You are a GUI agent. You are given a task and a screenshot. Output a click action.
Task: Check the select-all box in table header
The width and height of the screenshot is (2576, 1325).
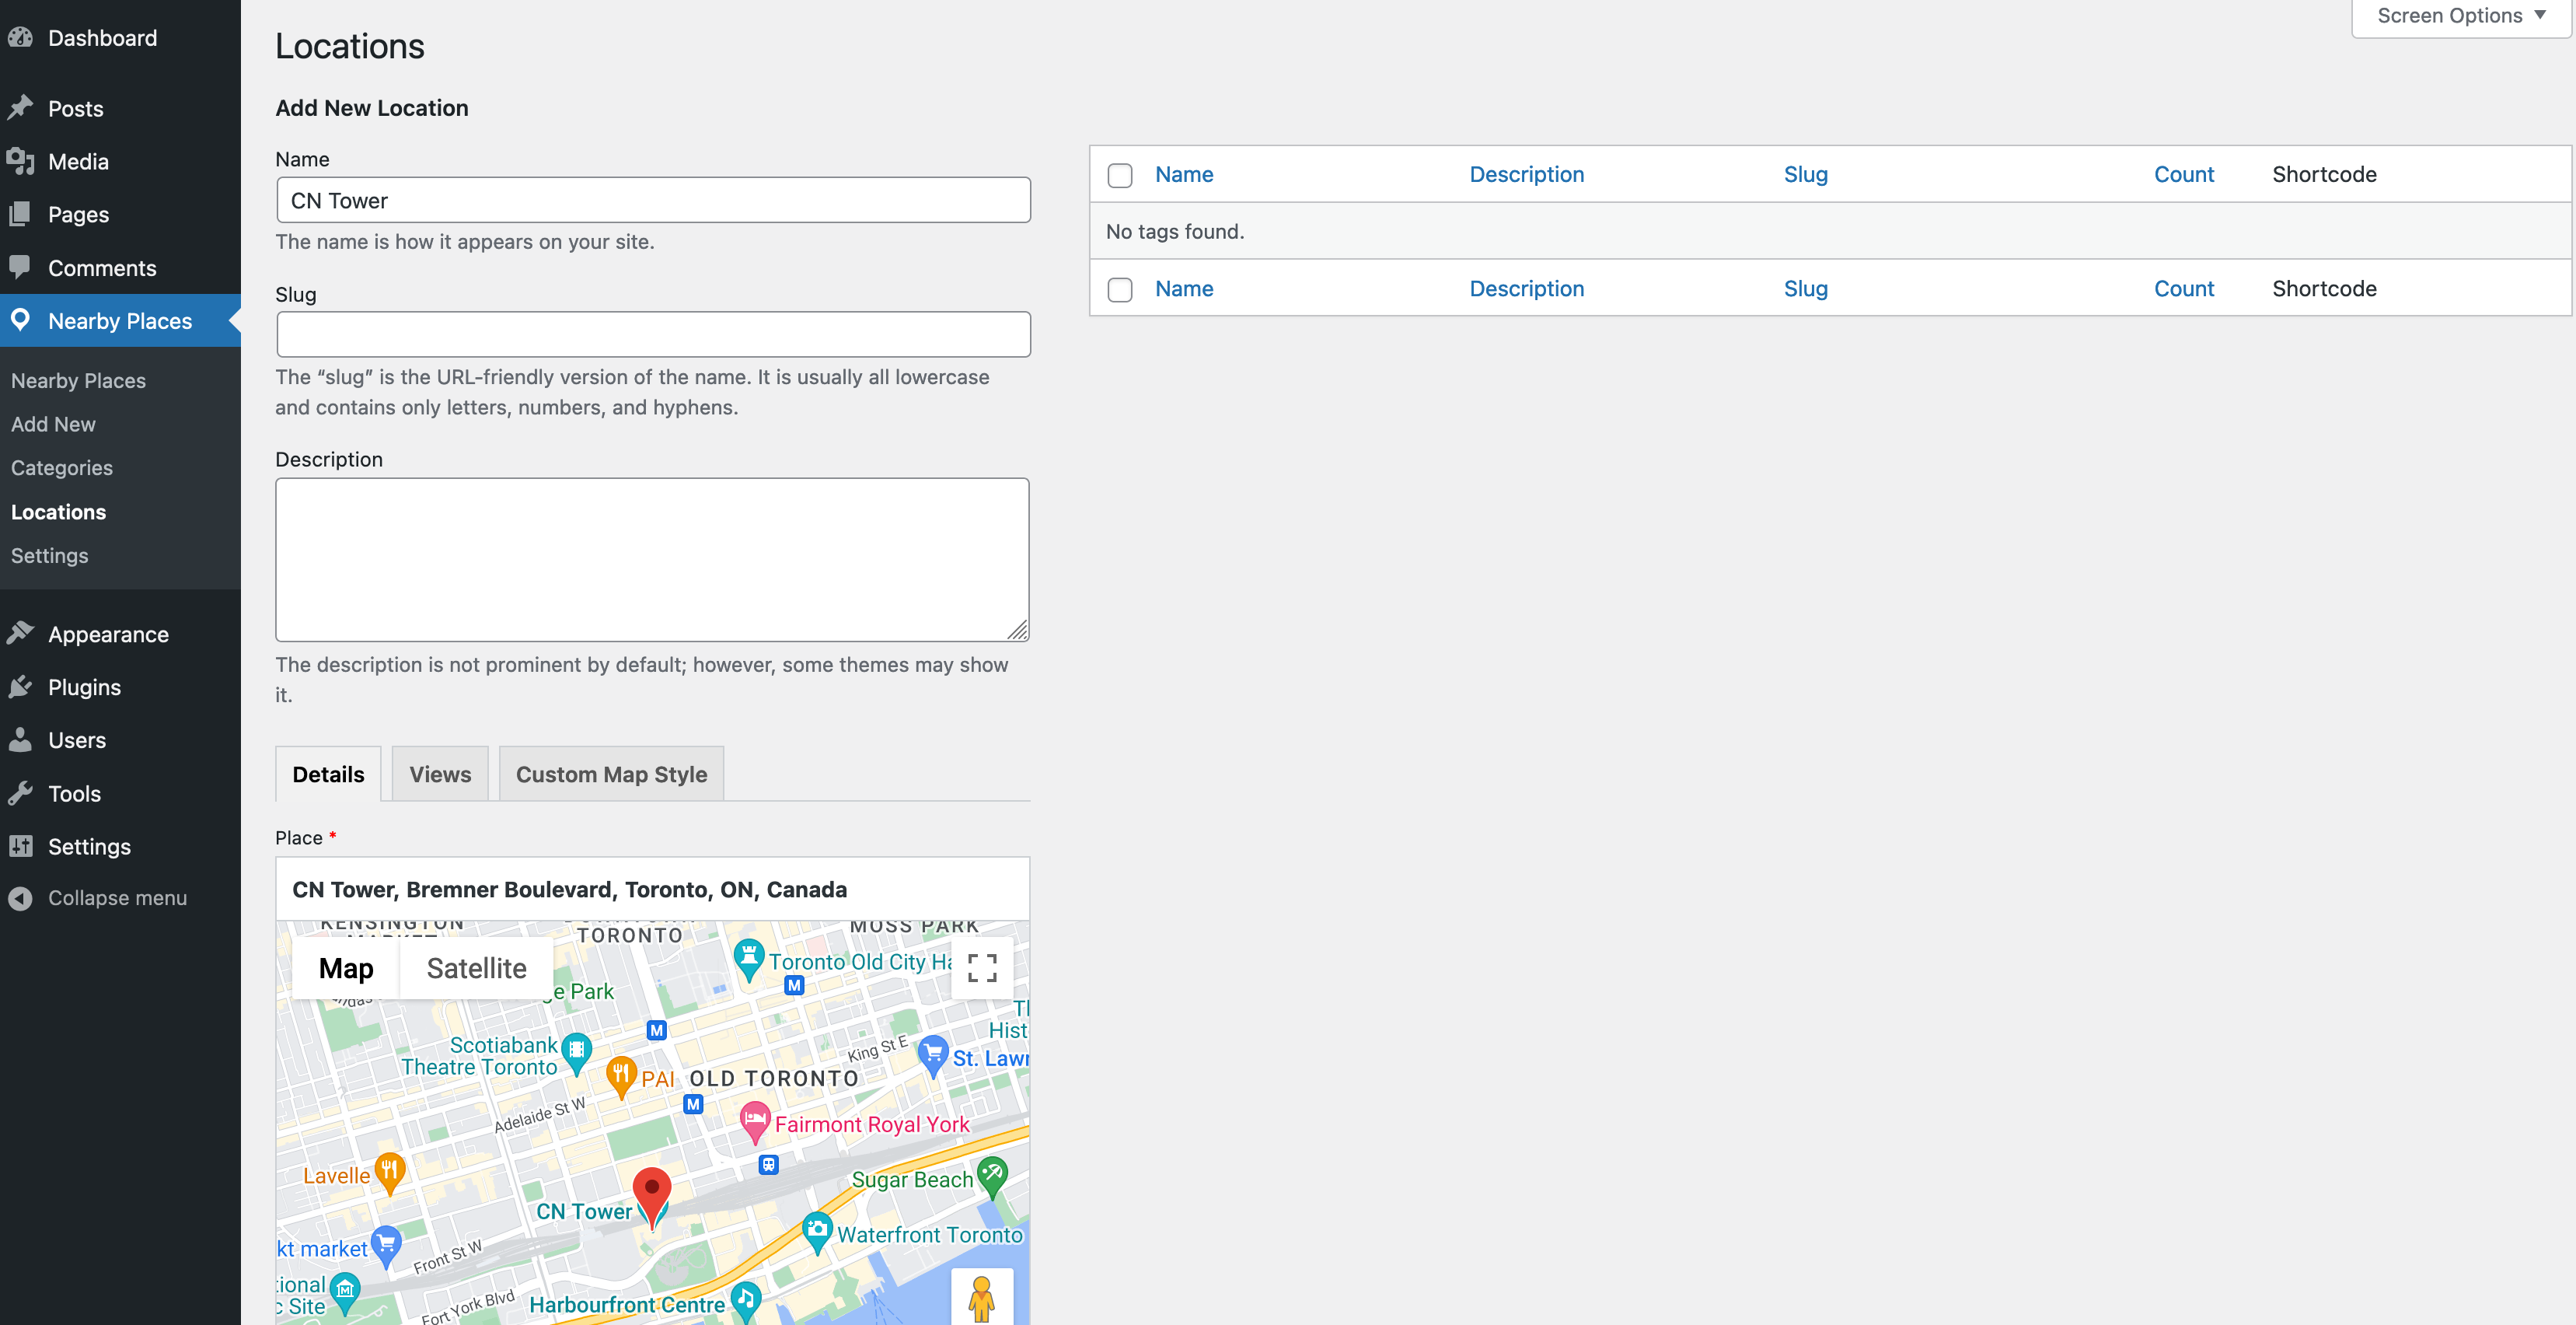pyautogui.click(x=1120, y=175)
